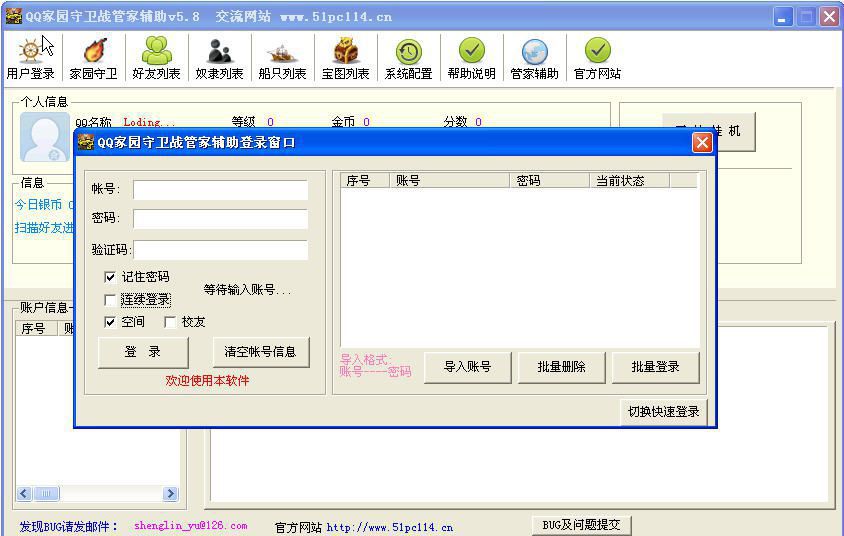Click the 欢迎使用本软件 red text
This screenshot has height=536, width=844.
[207, 381]
